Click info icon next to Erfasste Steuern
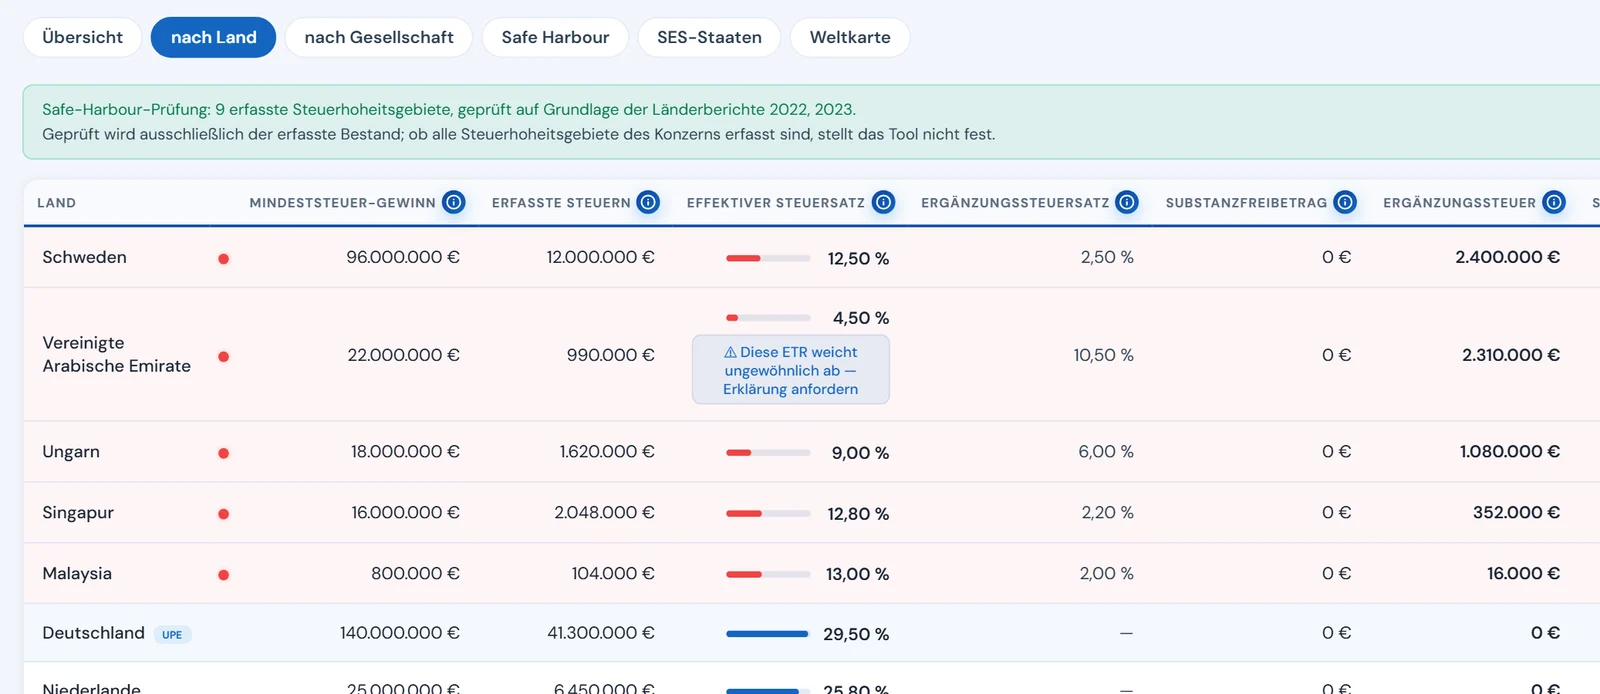 (648, 202)
